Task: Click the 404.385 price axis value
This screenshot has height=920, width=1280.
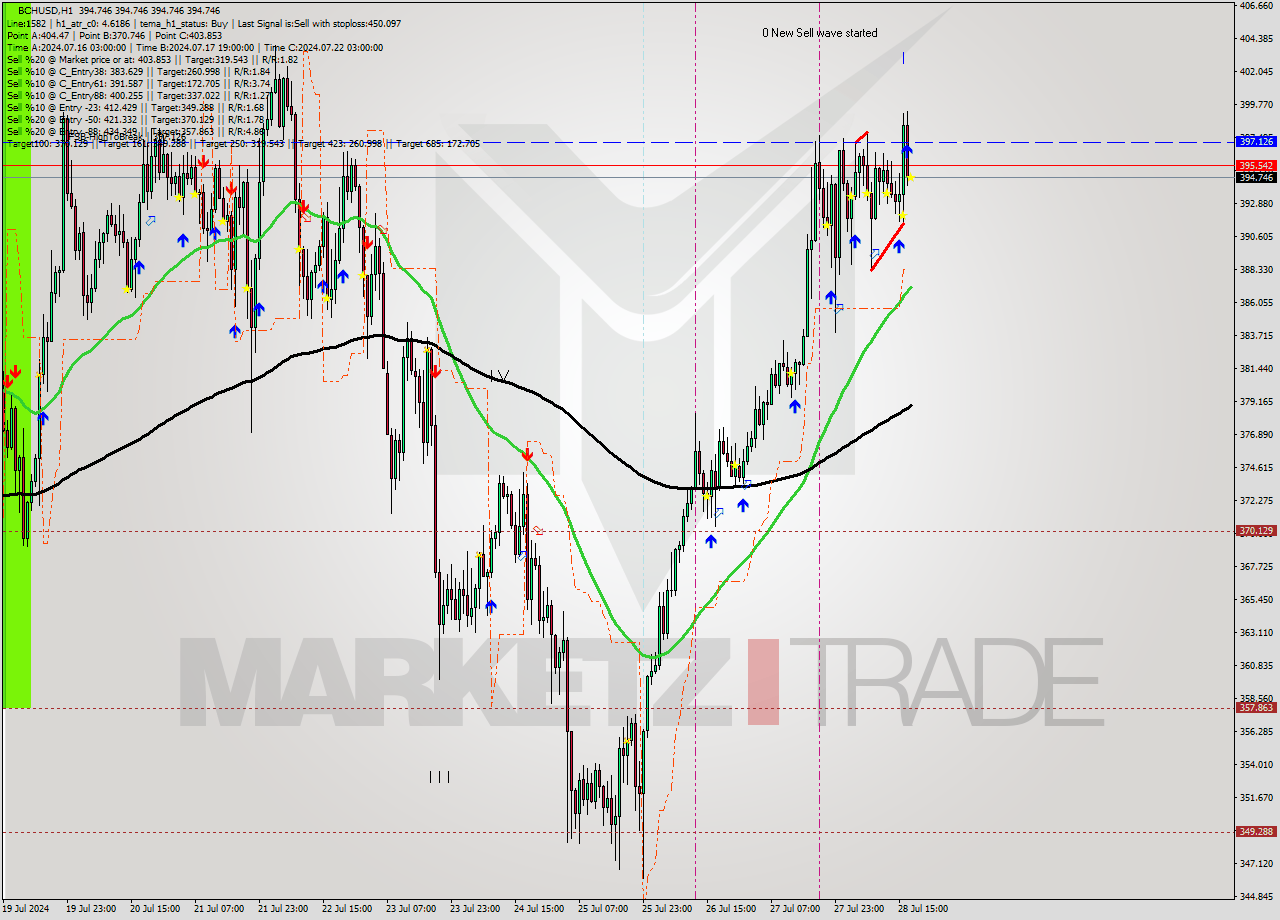Action: tap(1255, 38)
